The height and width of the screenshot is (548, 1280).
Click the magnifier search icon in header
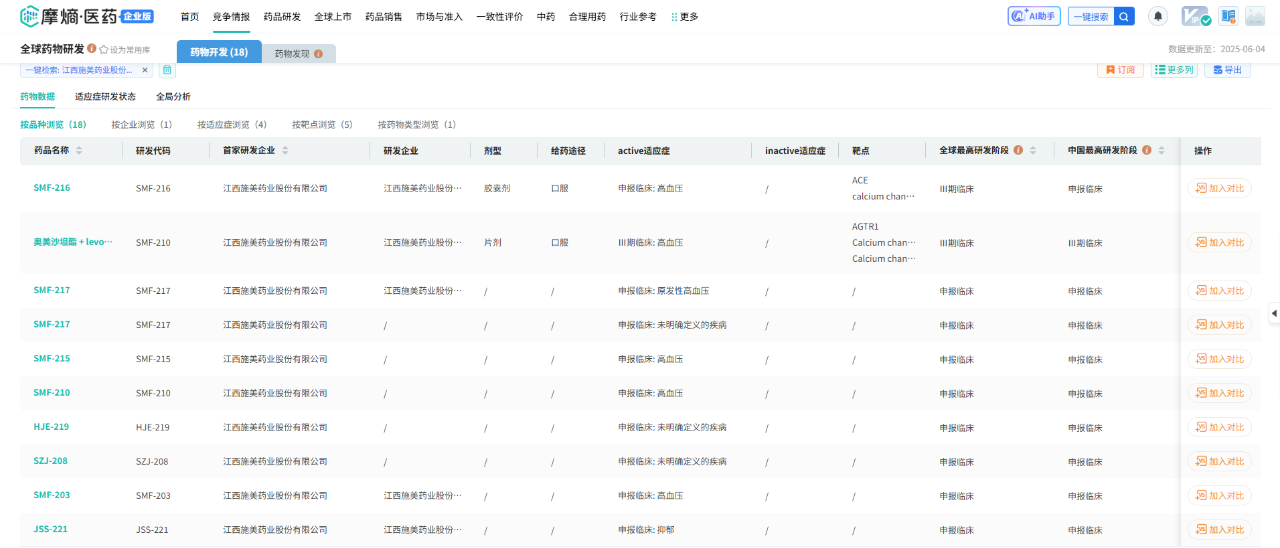(x=1124, y=16)
